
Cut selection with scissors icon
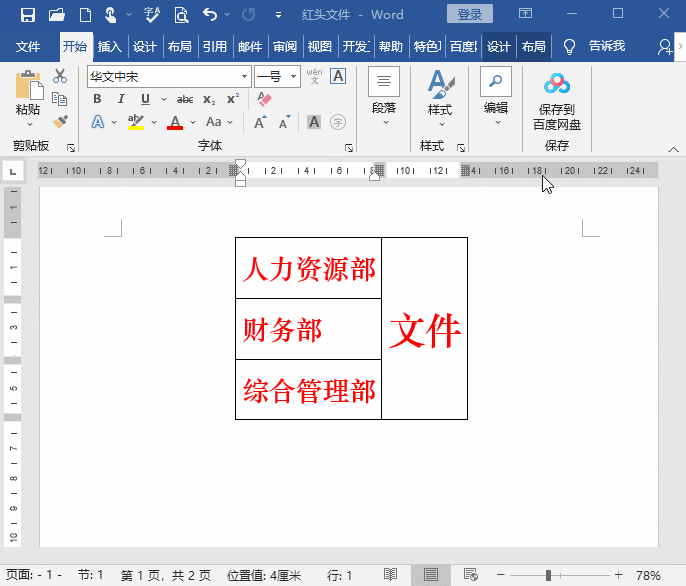pos(60,76)
